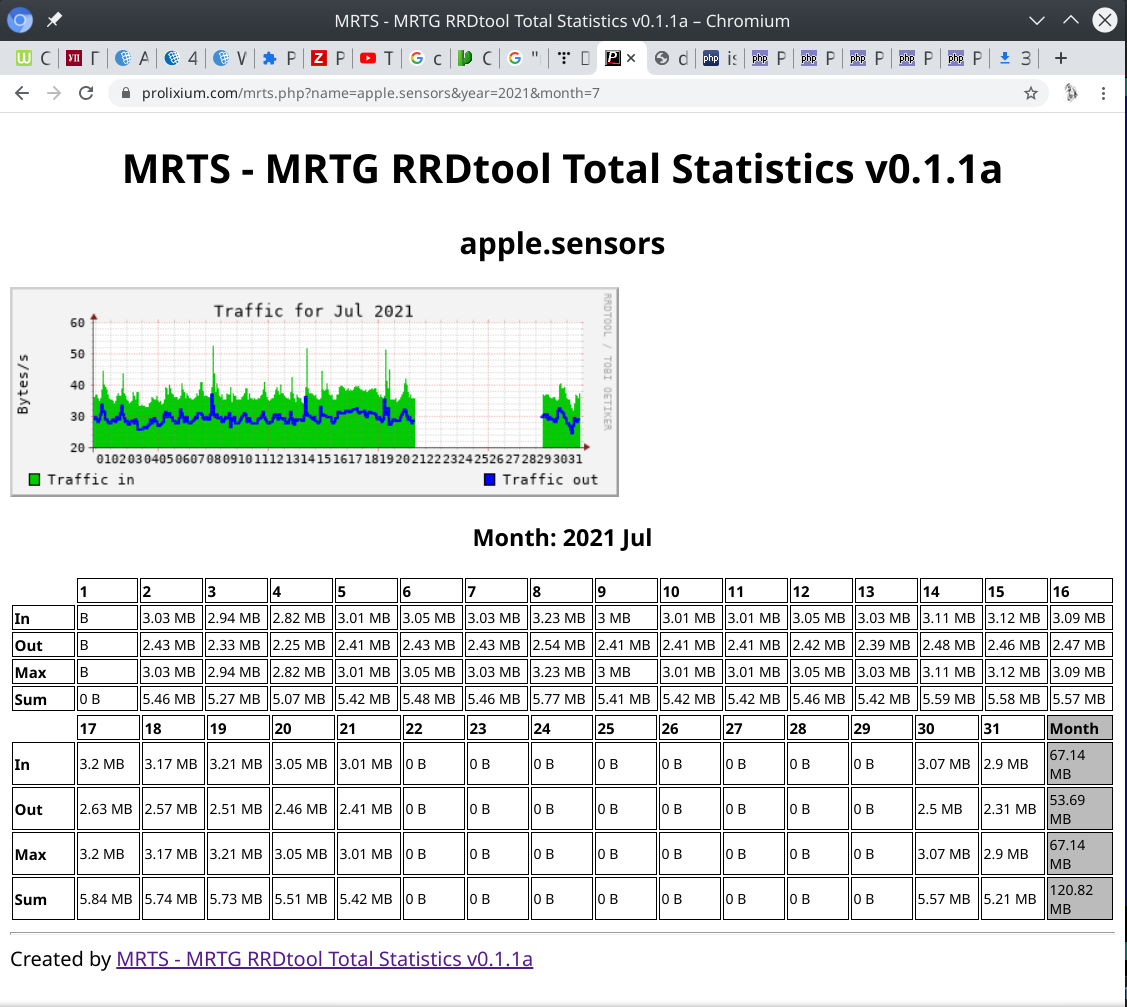This screenshot has height=1007, width=1127.
Task: Pin the window using the title bar pin icon
Action: 55,20
